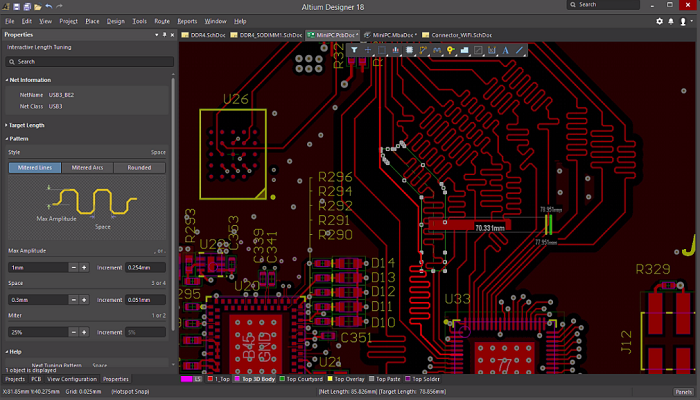The width and height of the screenshot is (700, 400).
Task: Collapse the Net Information section
Action: tap(7, 80)
